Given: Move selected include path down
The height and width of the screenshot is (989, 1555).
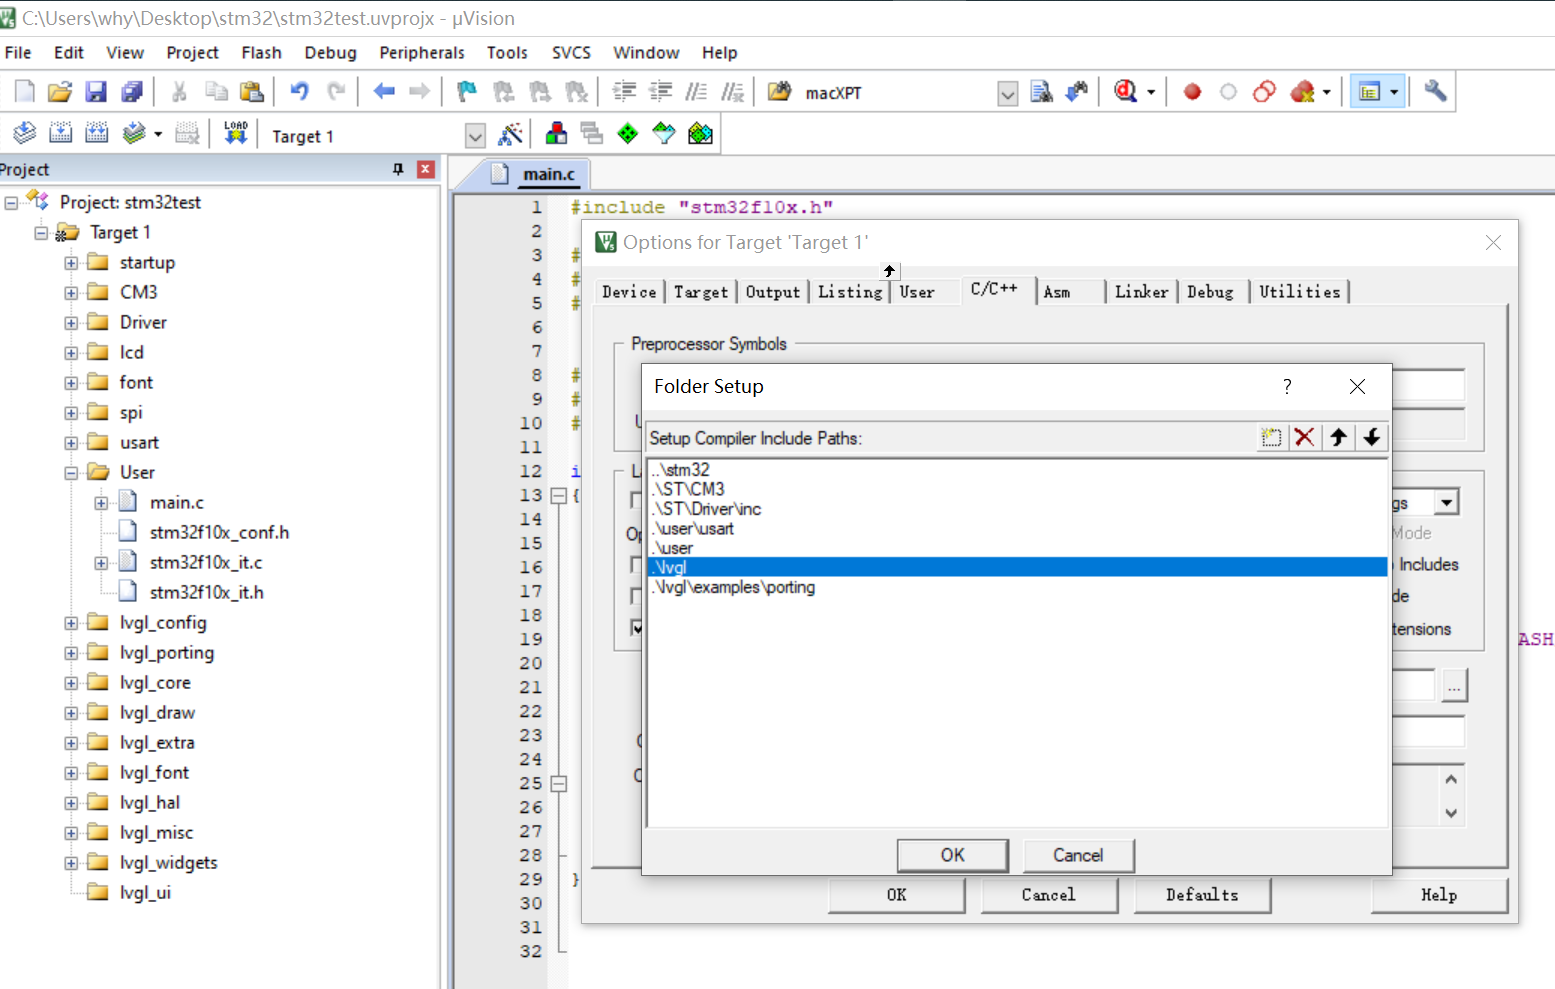Looking at the screenshot, I should [x=1372, y=438].
